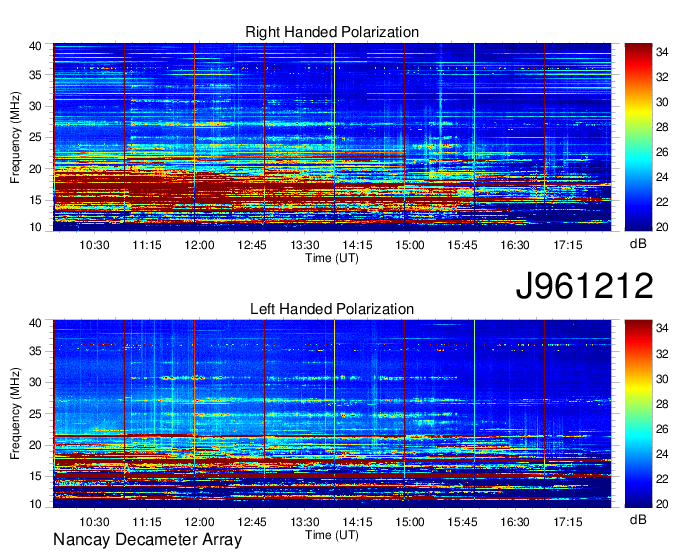Click the 35 MHz tick on Left Handed plot

tap(35, 352)
